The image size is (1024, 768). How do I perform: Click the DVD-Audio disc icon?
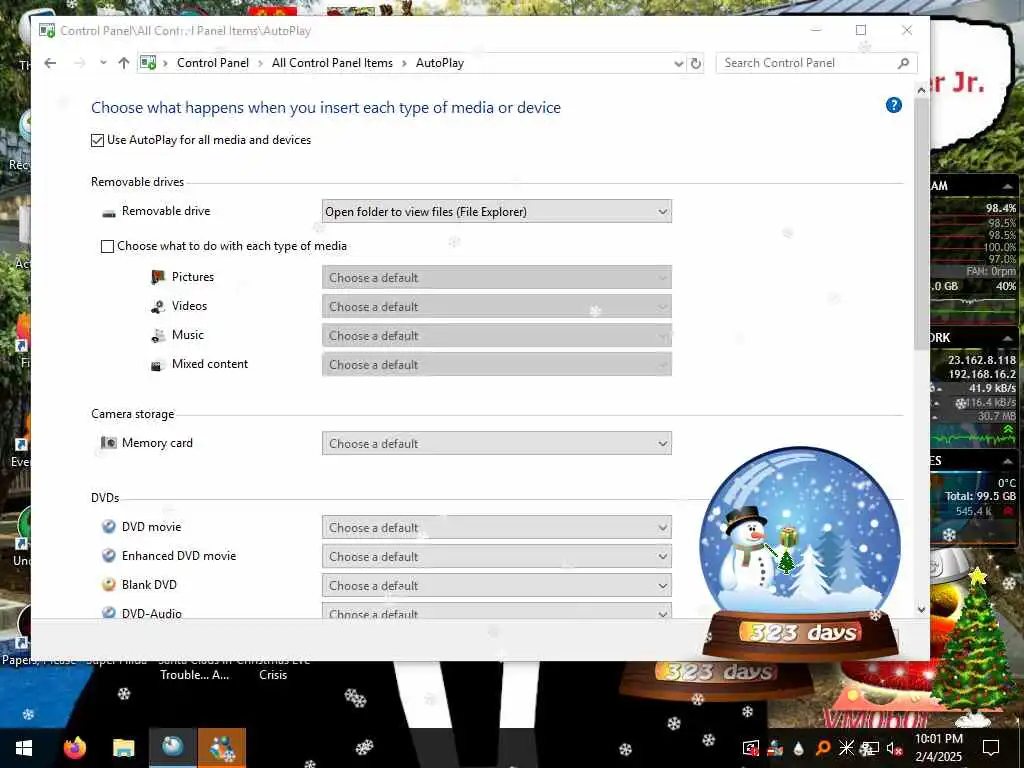[108, 612]
